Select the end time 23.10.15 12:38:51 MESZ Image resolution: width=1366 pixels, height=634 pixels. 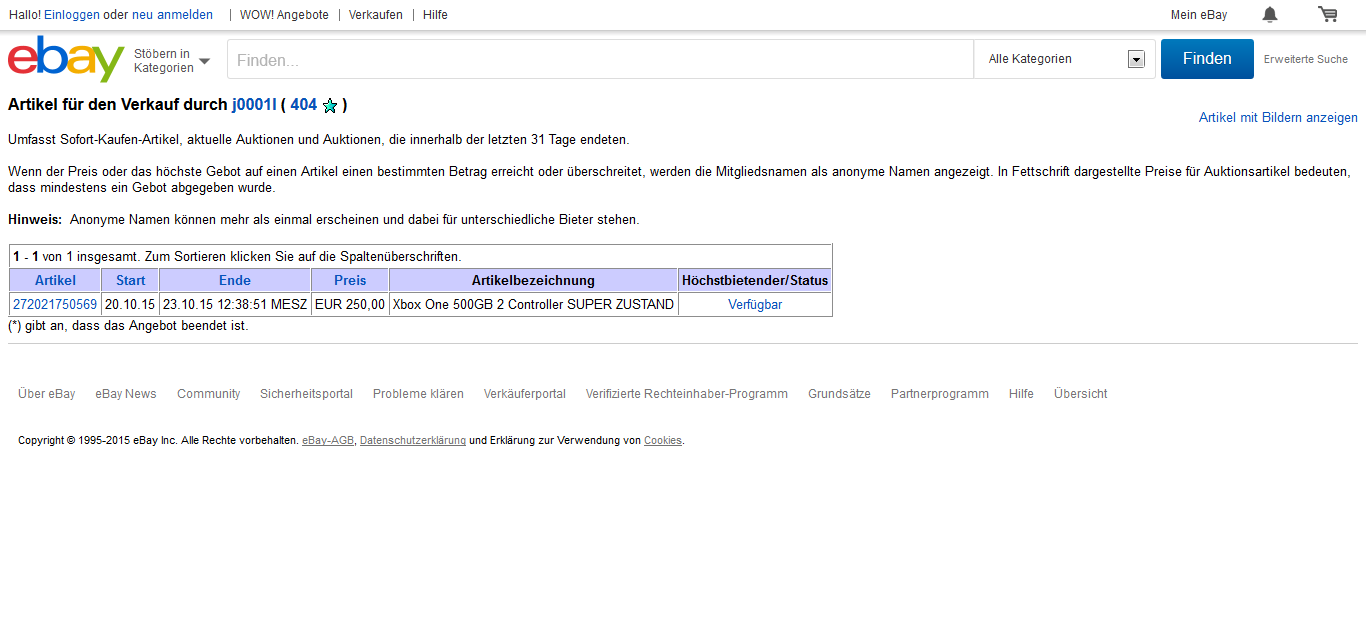coord(235,305)
